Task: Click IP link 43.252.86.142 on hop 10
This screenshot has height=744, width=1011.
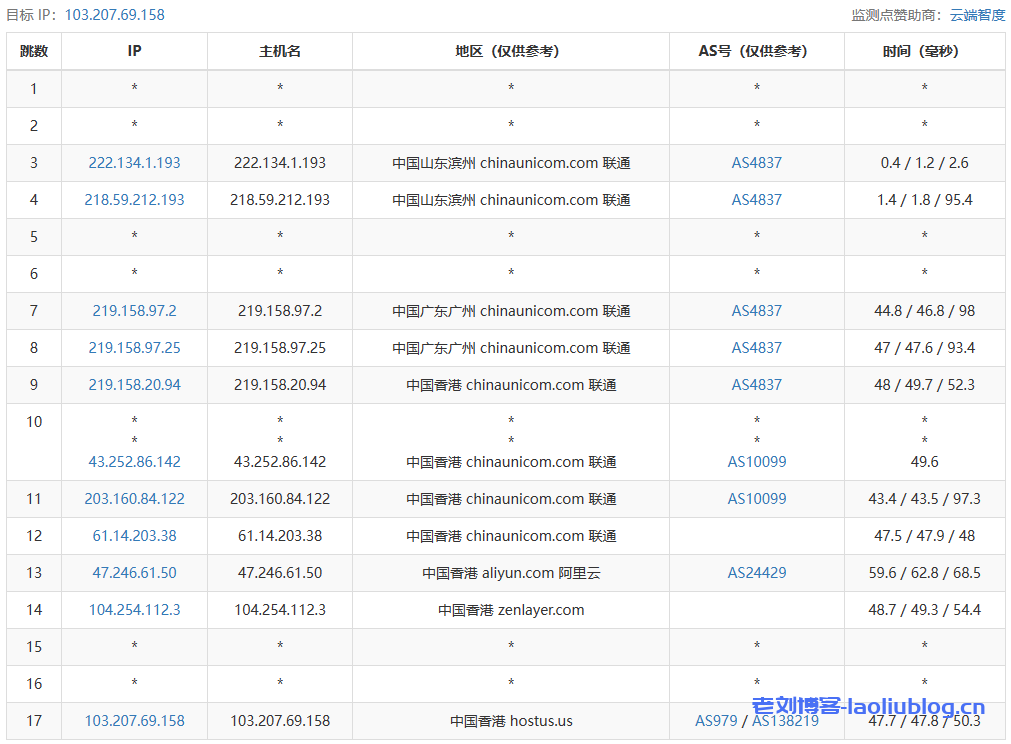Action: pyautogui.click(x=133, y=461)
